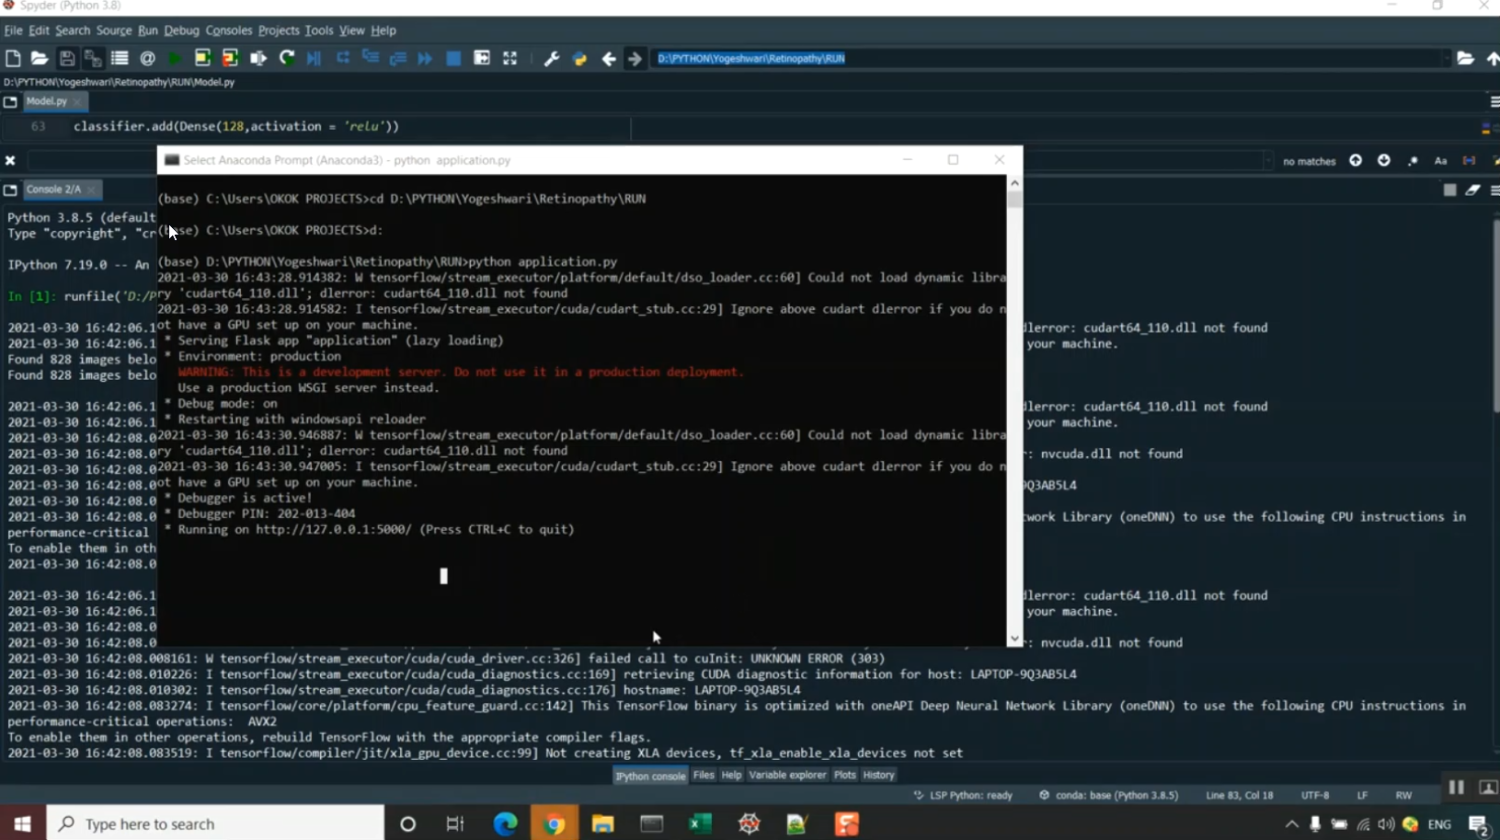Go to parent directory up arrow
The image size is (1500, 840).
[x=1492, y=59]
